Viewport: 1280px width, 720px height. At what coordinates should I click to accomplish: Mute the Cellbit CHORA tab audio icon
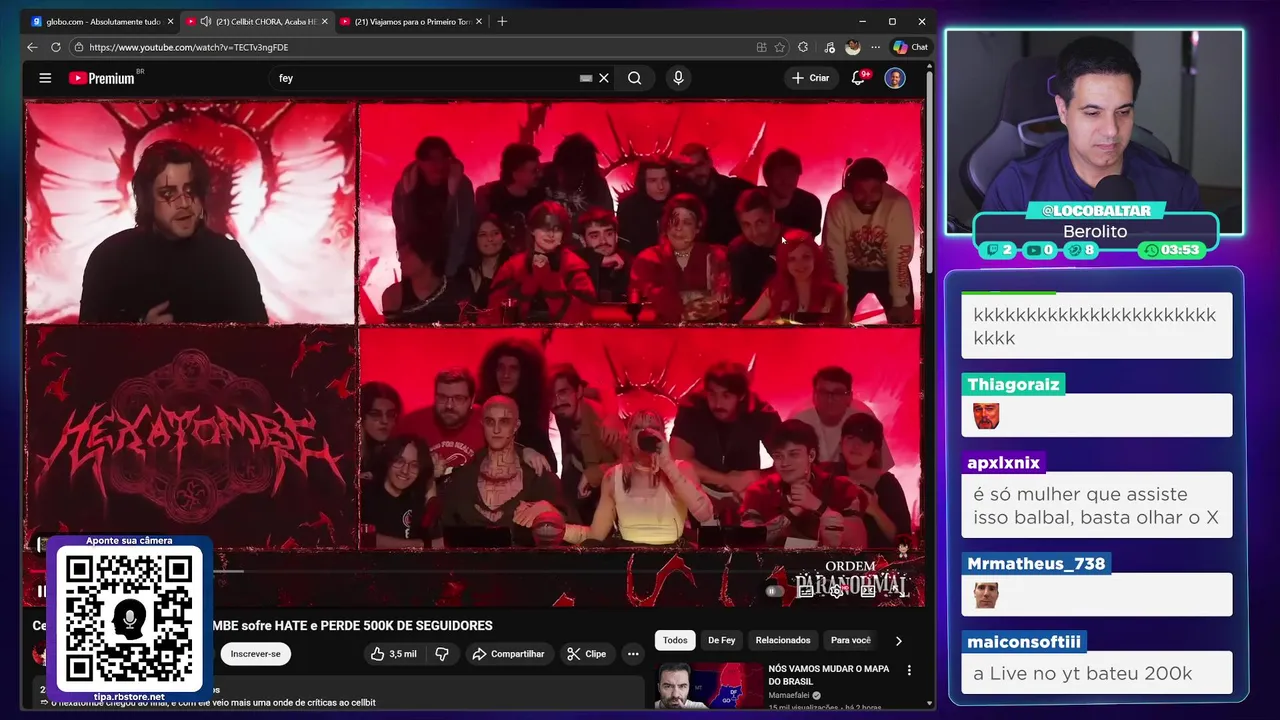pyautogui.click(x=205, y=21)
